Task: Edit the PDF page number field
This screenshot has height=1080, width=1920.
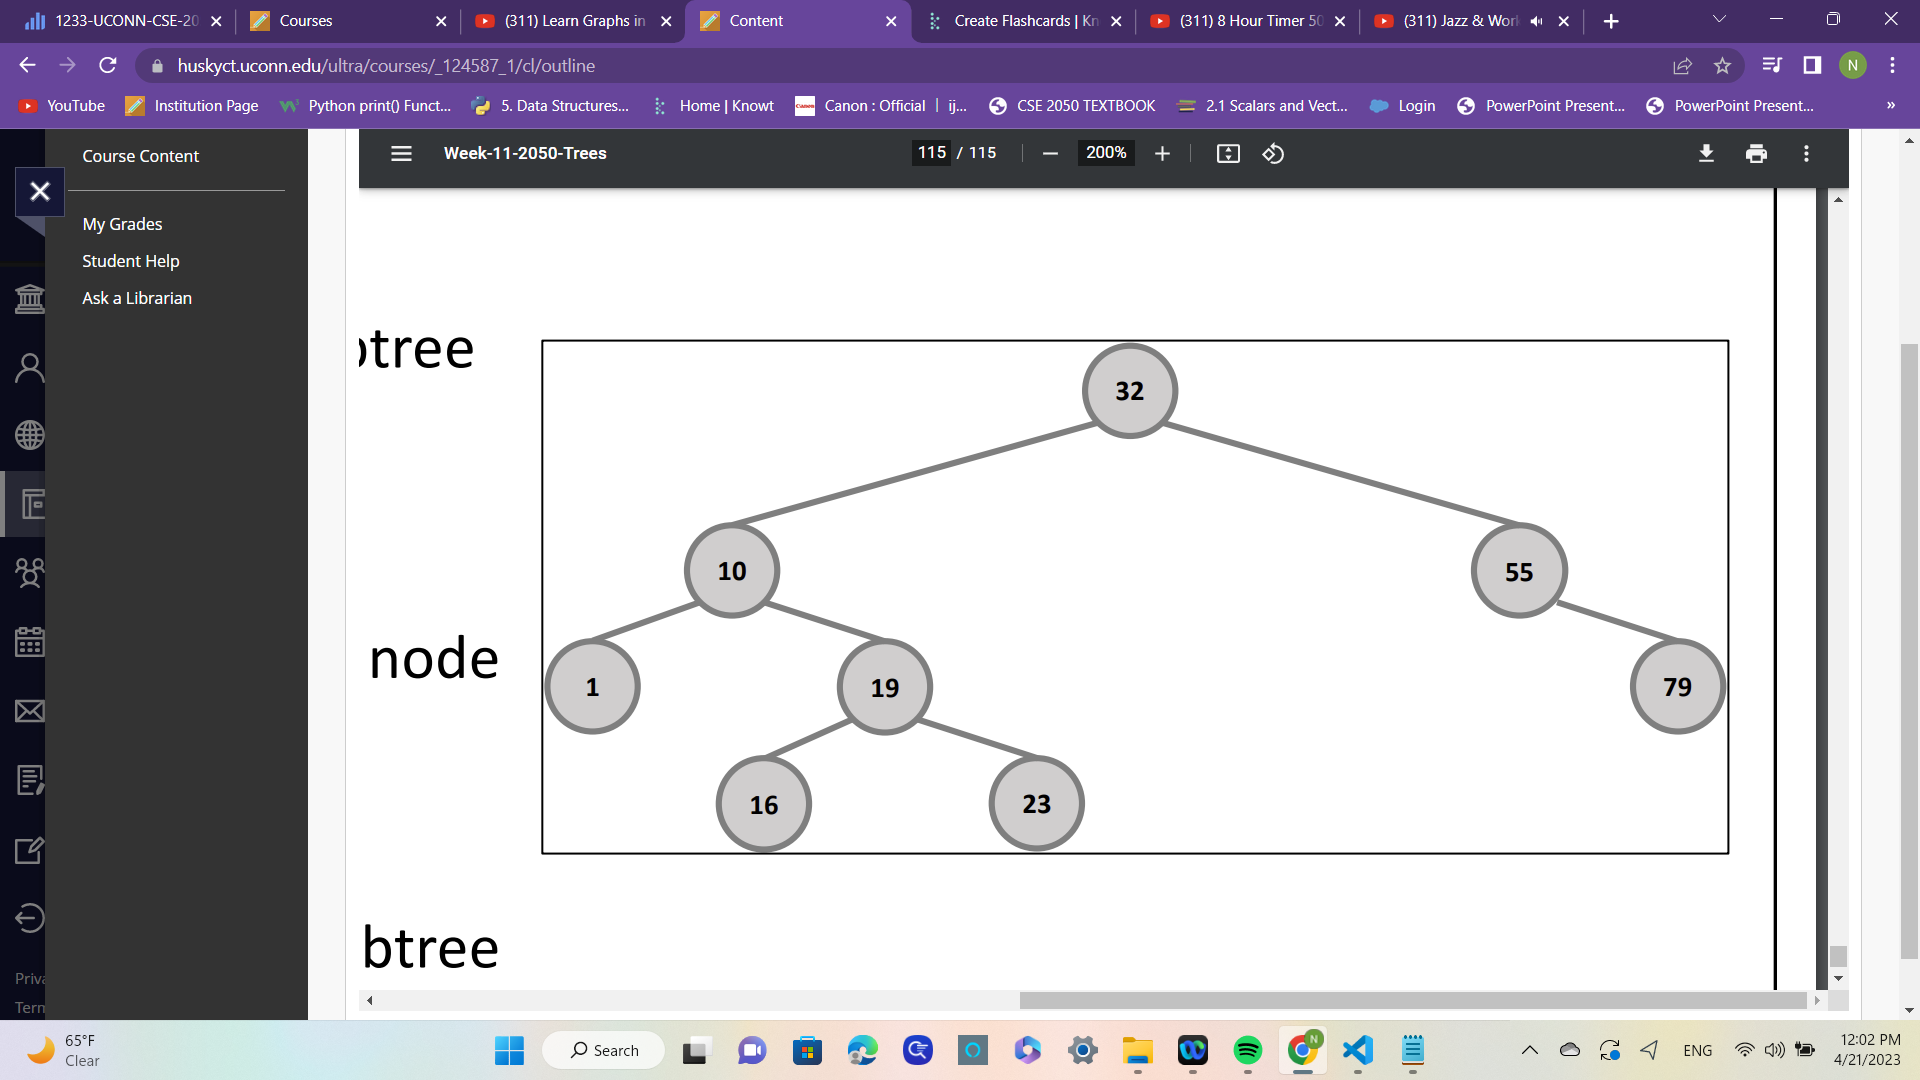Action: pos(932,153)
